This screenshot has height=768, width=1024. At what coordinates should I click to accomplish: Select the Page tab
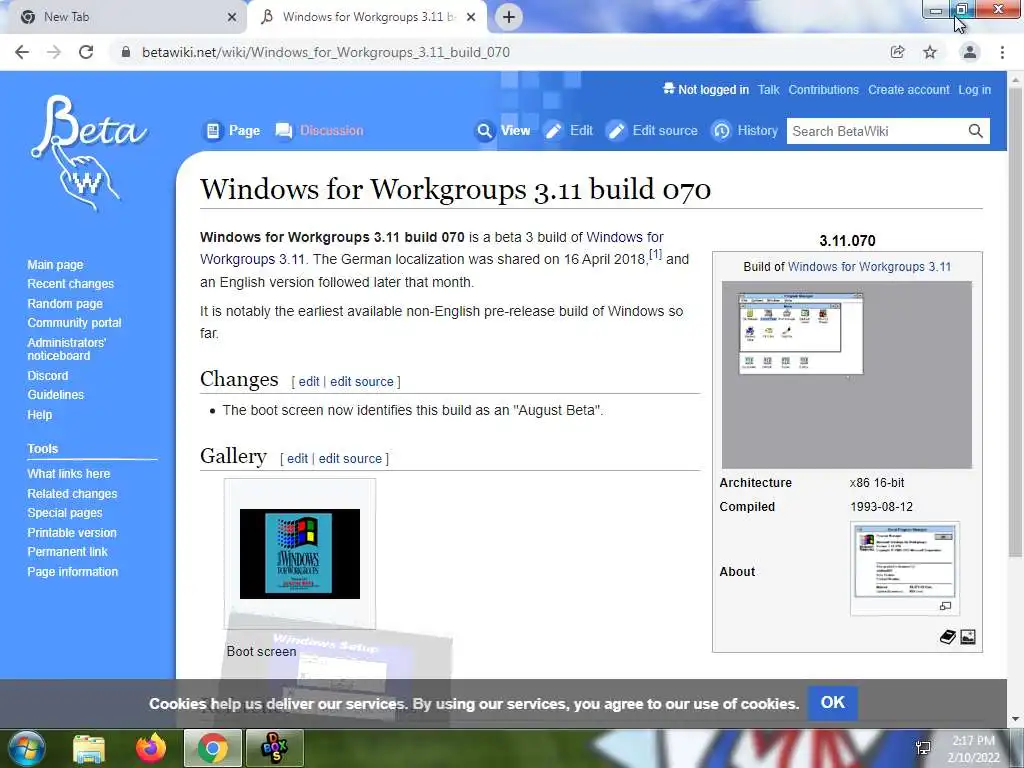click(x=232, y=131)
